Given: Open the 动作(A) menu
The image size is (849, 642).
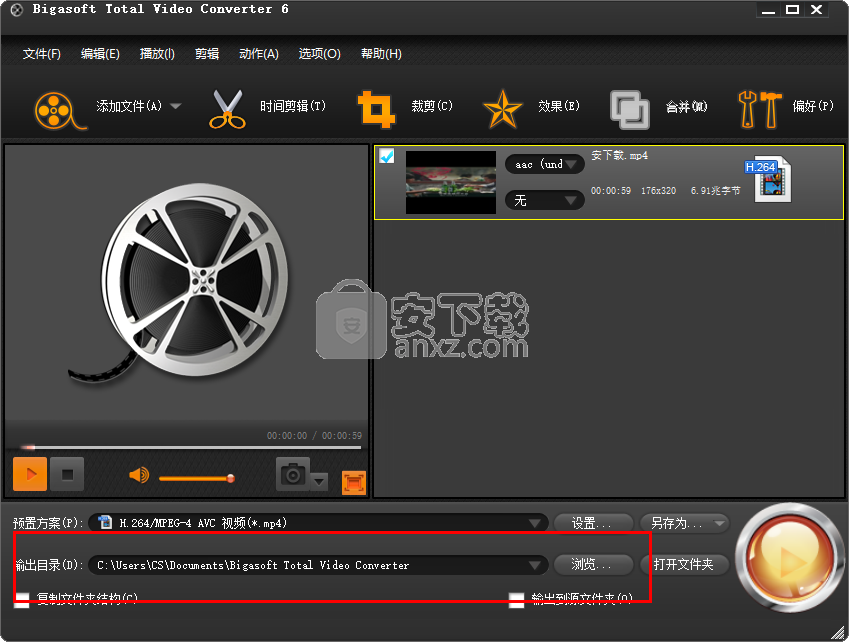Looking at the screenshot, I should (x=259, y=54).
